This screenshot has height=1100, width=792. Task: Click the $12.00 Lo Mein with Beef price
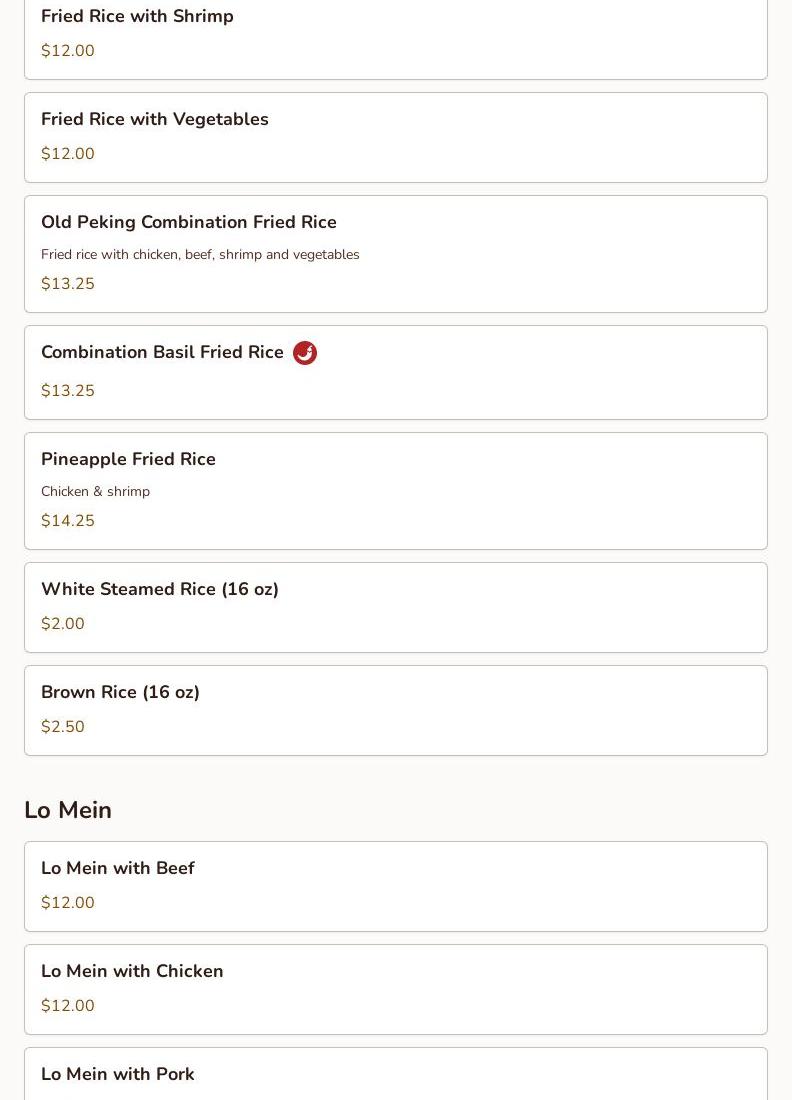tap(68, 903)
